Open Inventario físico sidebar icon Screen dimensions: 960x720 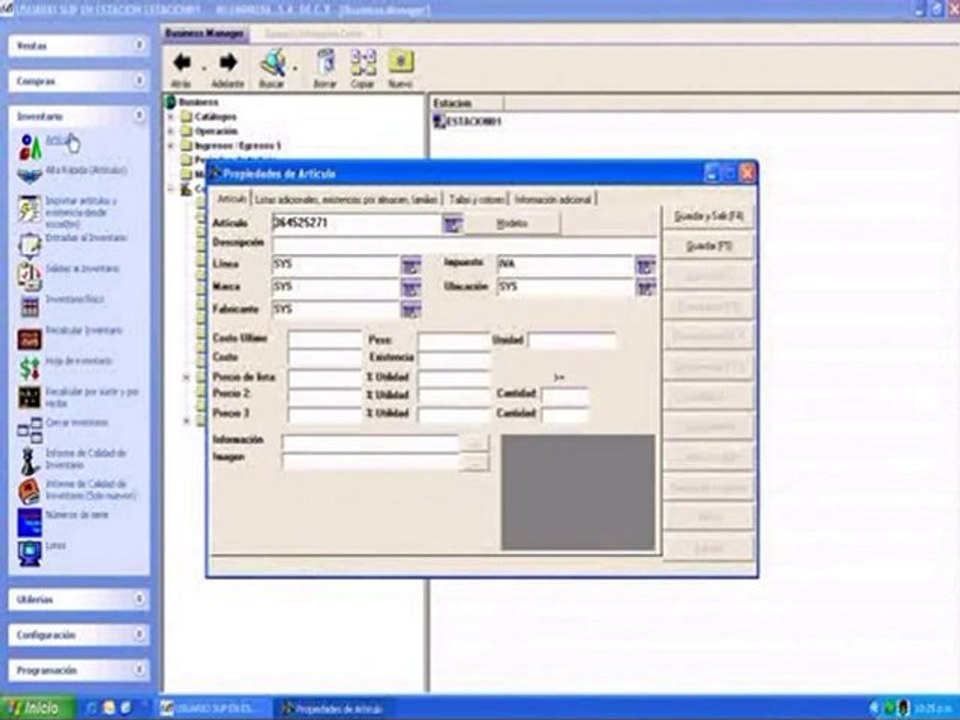coord(29,306)
